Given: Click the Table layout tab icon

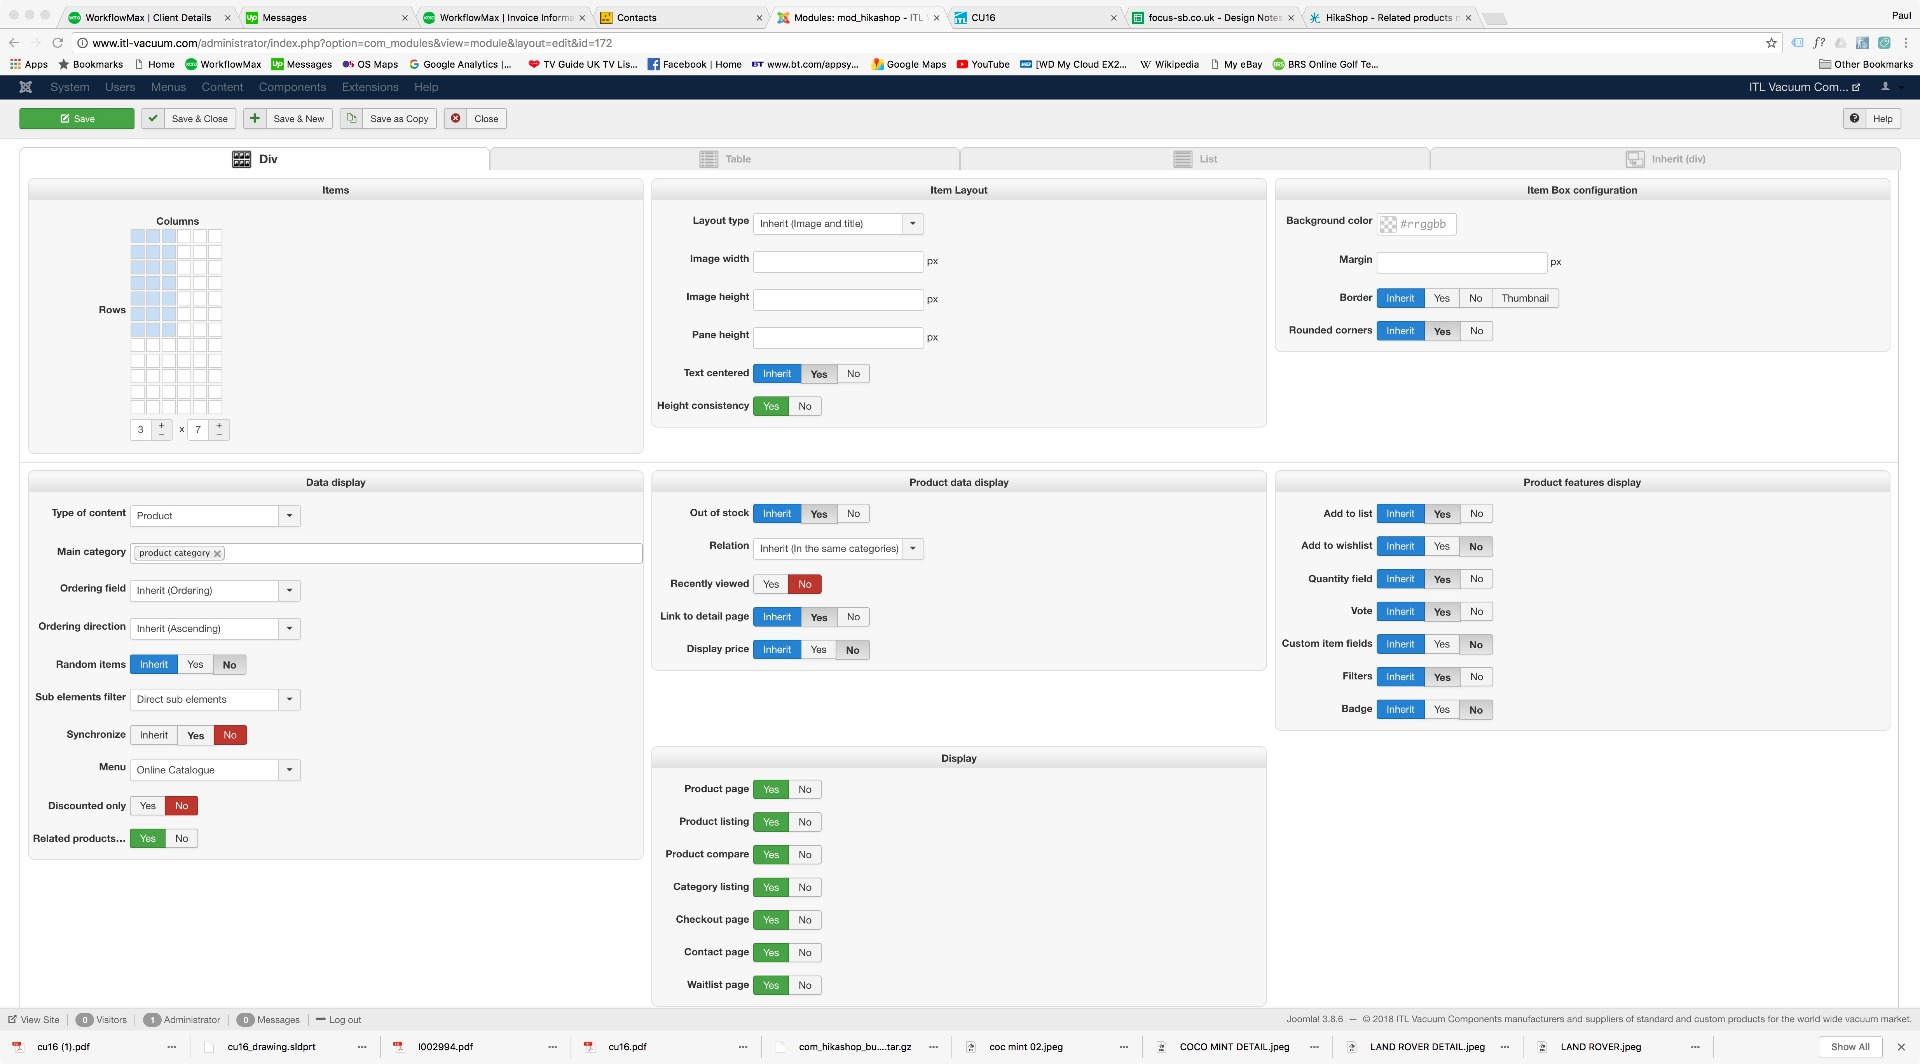Looking at the screenshot, I should 708,159.
